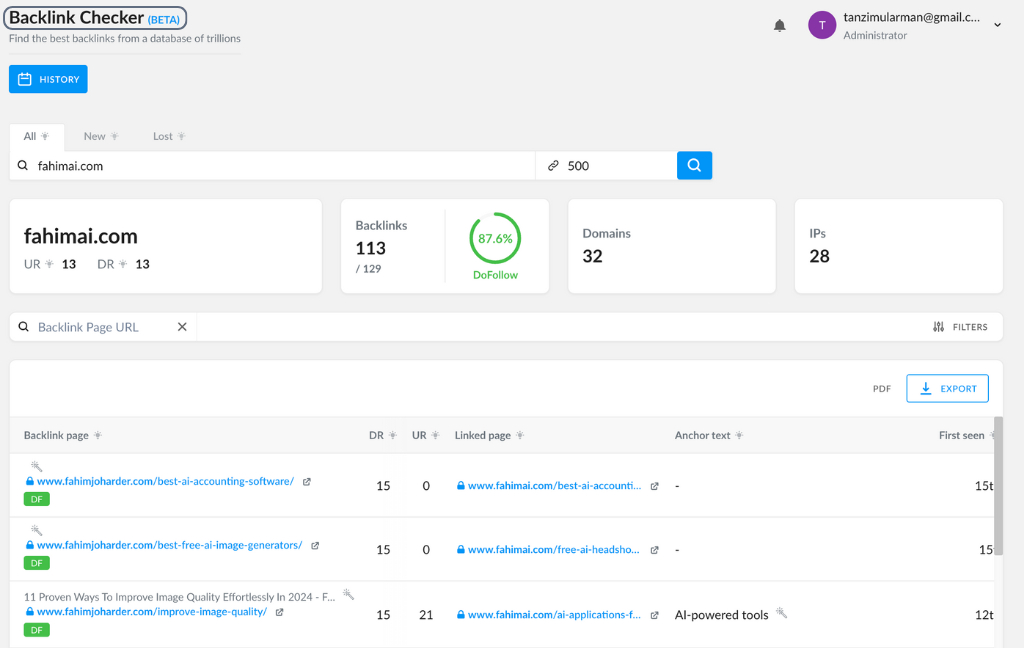This screenshot has width=1024, height=648.
Task: Open the Filters panel
Action: point(960,327)
